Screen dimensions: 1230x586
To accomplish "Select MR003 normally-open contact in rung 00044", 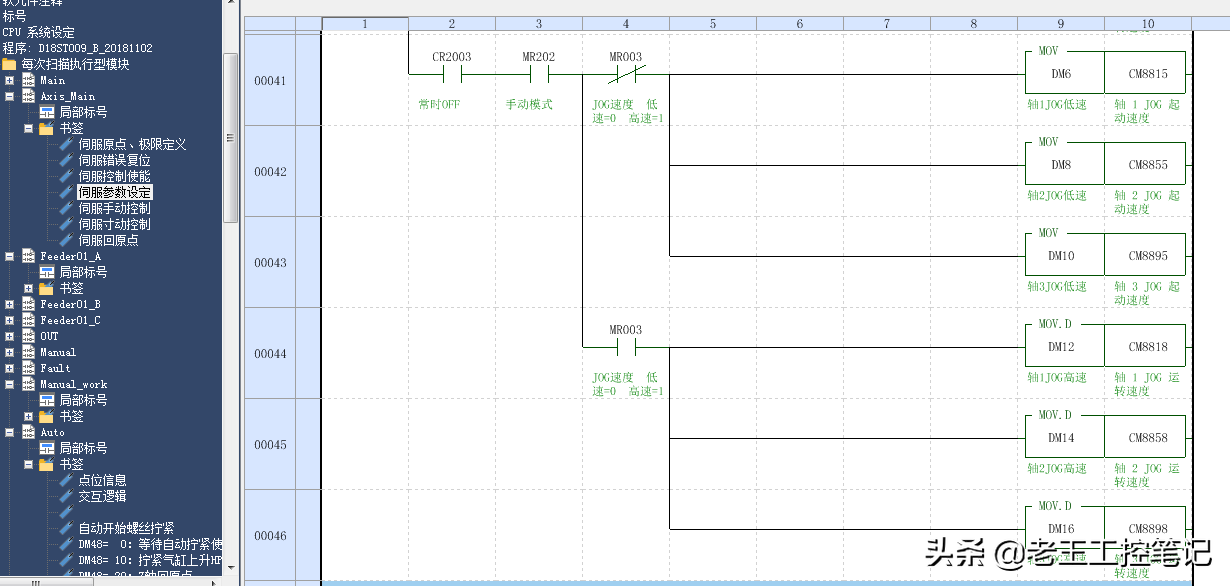I will [x=626, y=347].
